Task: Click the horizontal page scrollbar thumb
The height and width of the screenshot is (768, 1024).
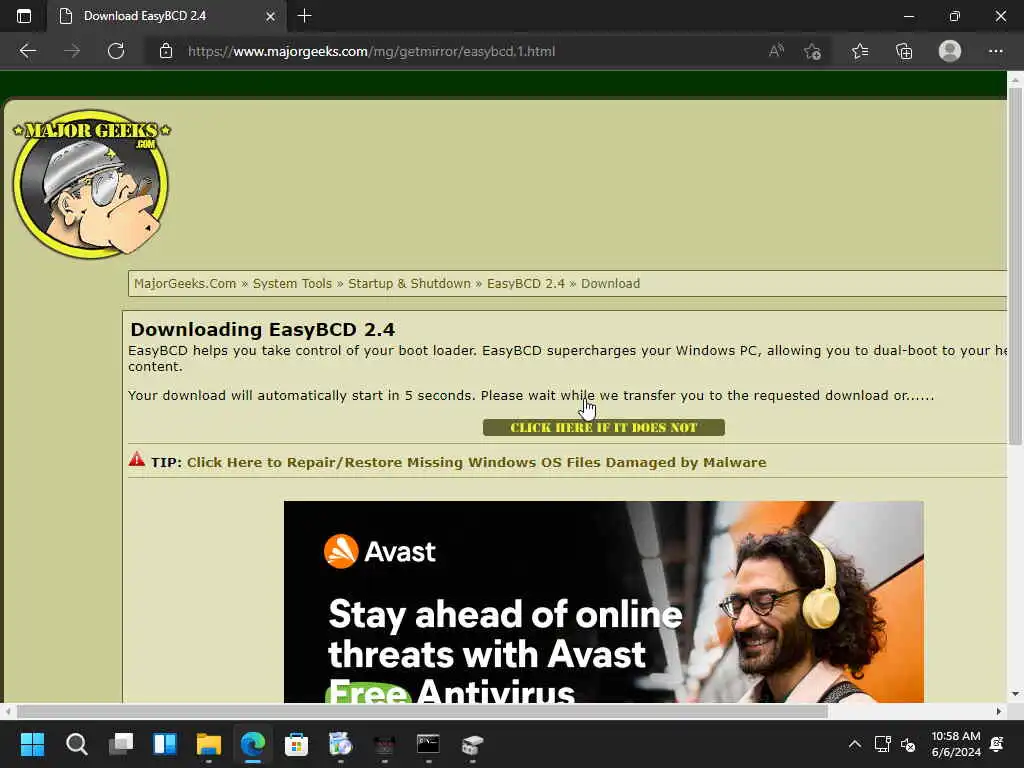Action: pos(422,711)
